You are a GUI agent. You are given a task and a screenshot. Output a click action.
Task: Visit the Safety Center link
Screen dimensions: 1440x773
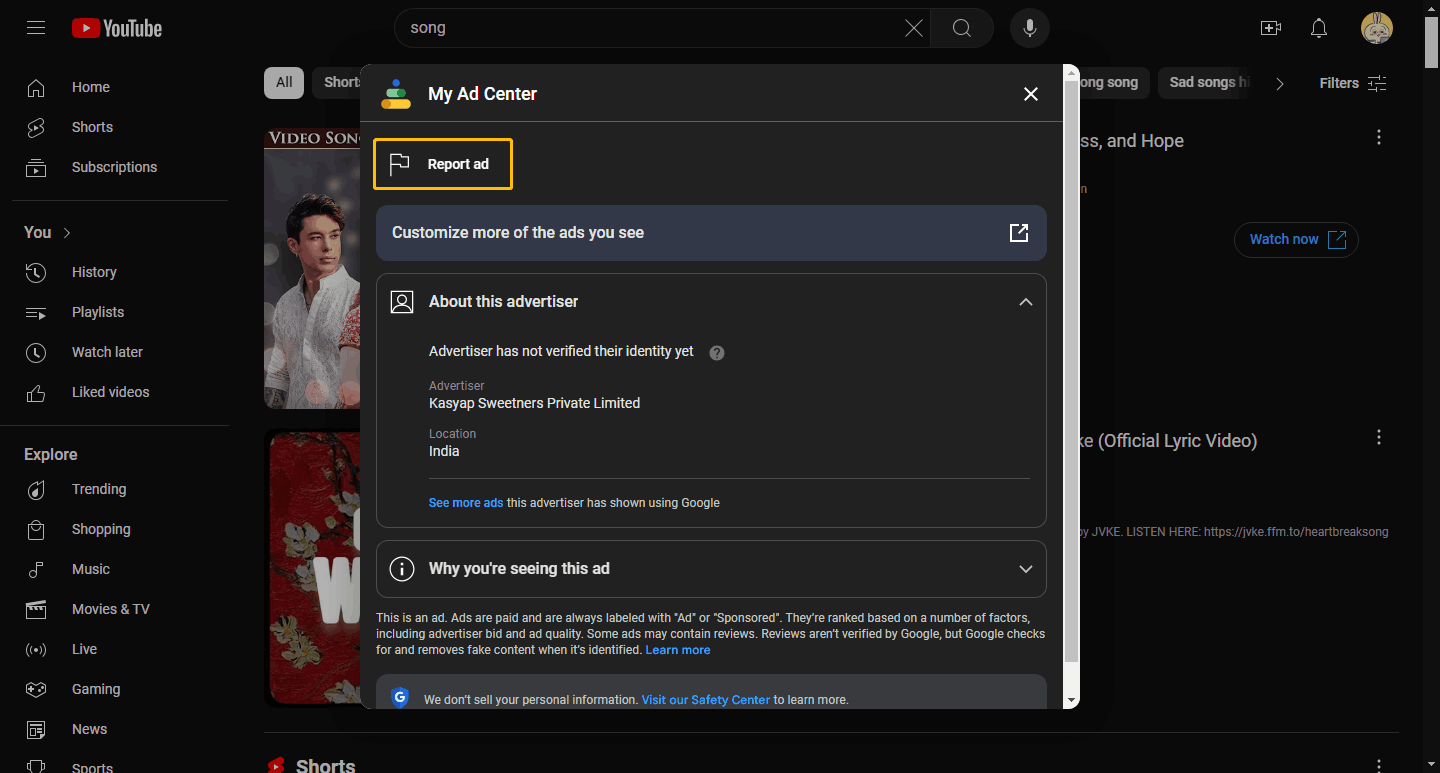[706, 700]
